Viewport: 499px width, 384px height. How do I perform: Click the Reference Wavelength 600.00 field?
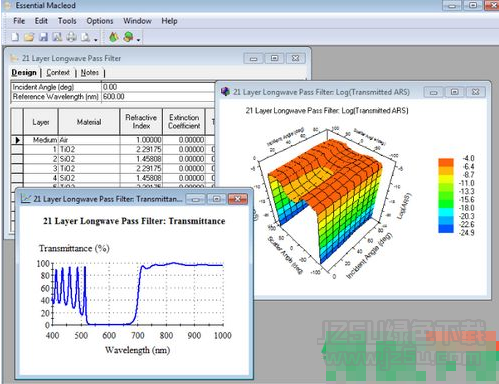coord(158,97)
